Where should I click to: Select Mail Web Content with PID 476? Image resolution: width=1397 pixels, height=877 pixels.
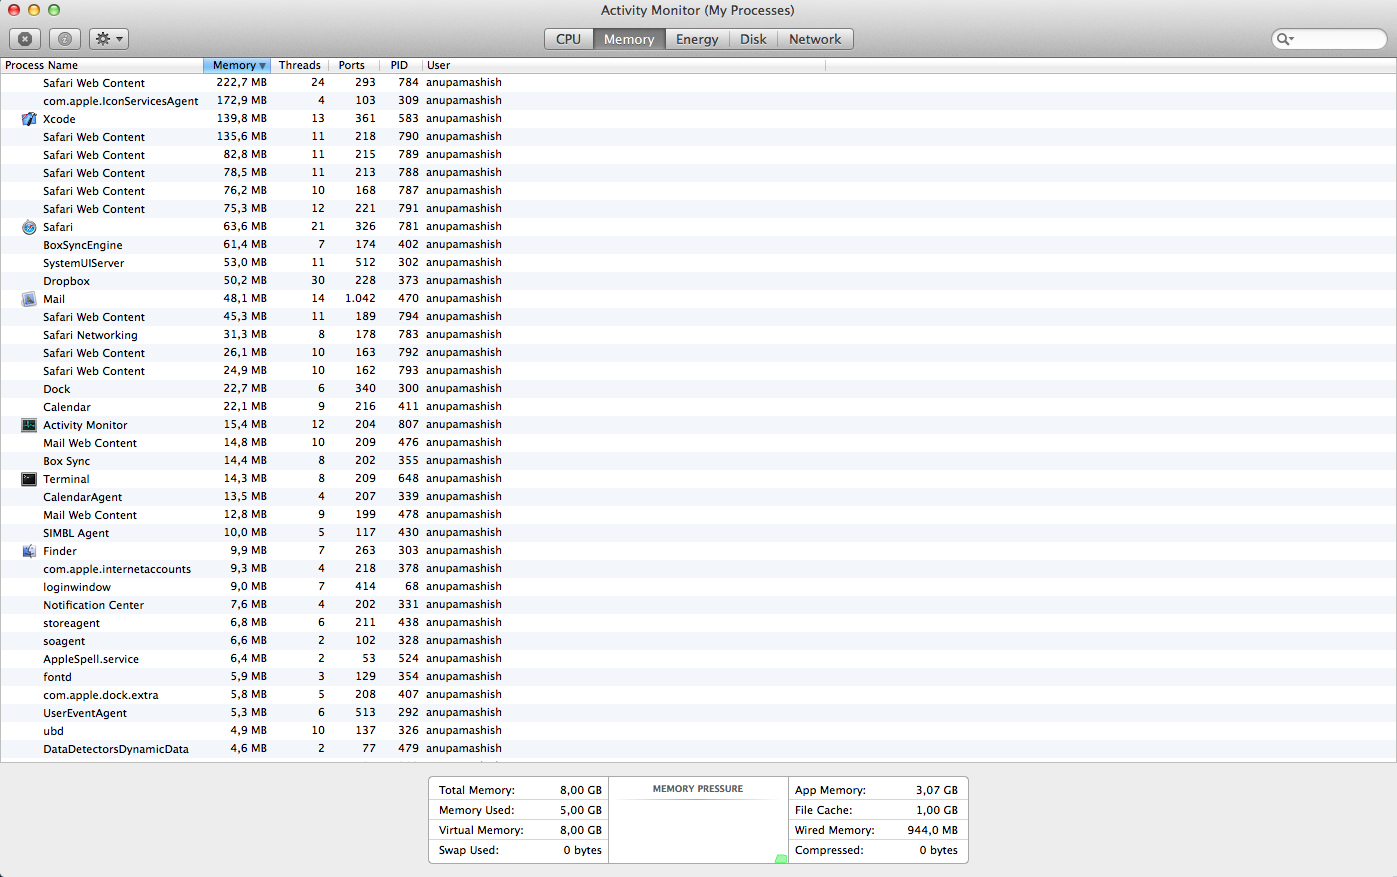click(698, 443)
